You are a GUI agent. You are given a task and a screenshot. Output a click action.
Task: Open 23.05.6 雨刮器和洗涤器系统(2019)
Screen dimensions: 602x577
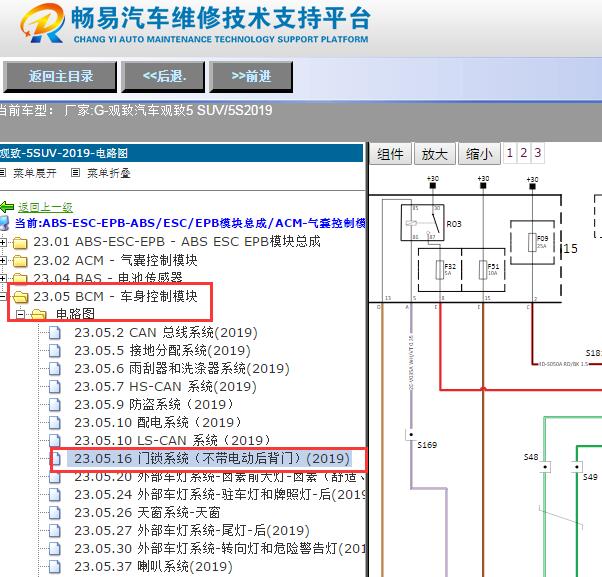point(182,369)
